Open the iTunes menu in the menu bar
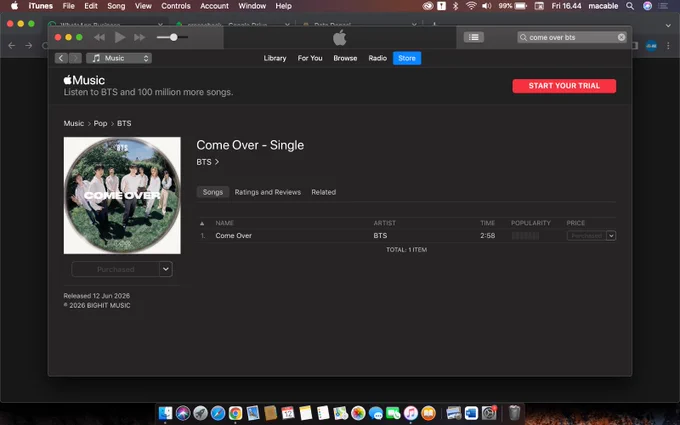The width and height of the screenshot is (680, 425). point(40,6)
